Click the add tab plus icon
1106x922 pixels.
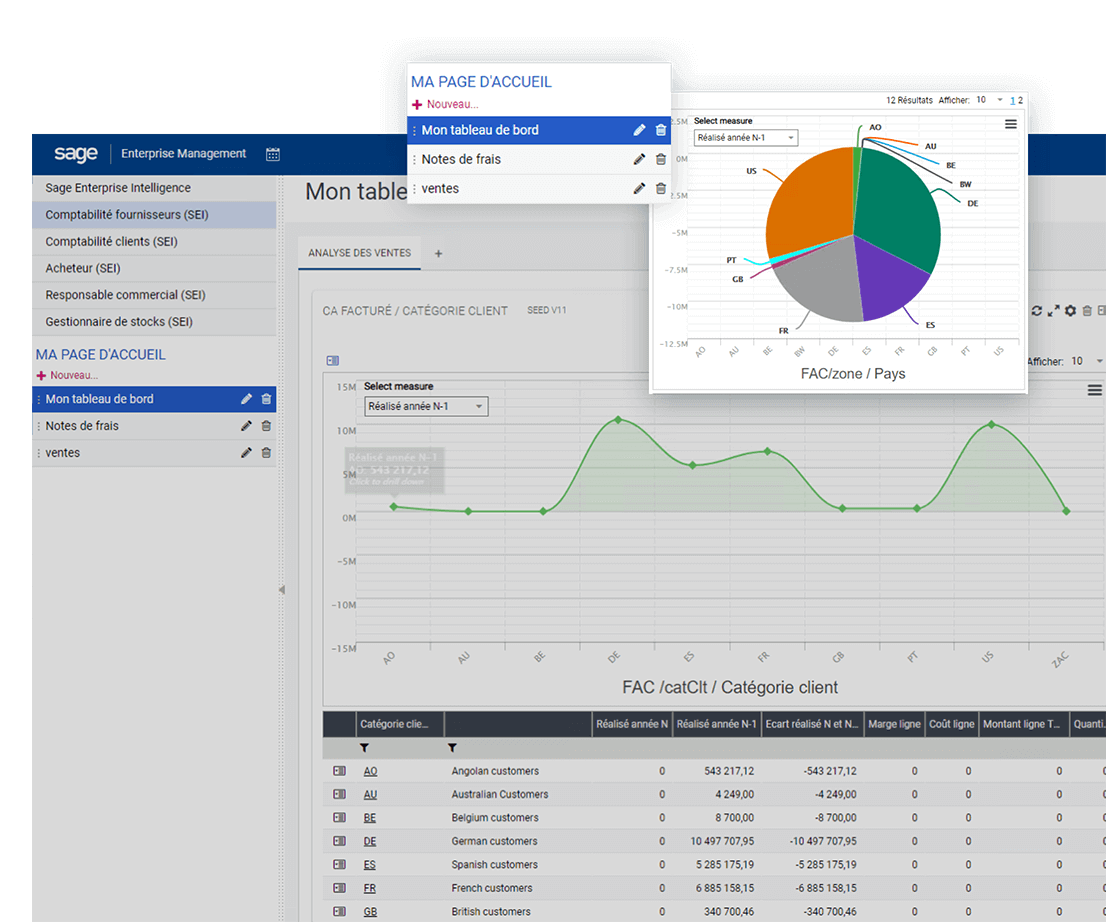(x=438, y=254)
